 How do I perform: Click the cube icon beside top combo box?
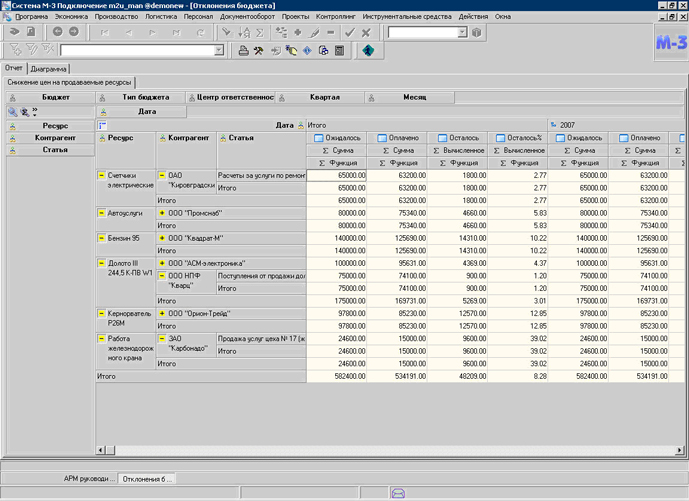[477, 33]
